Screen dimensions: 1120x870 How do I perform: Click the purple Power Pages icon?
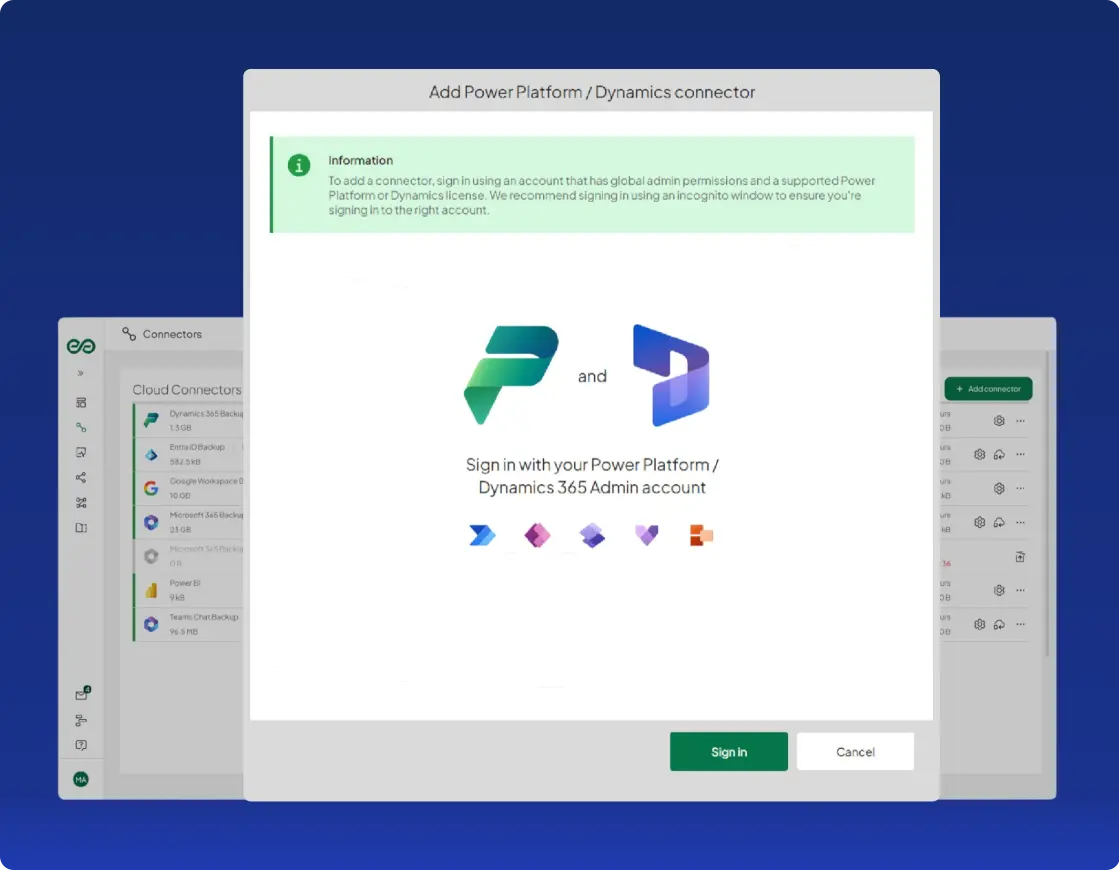point(592,535)
